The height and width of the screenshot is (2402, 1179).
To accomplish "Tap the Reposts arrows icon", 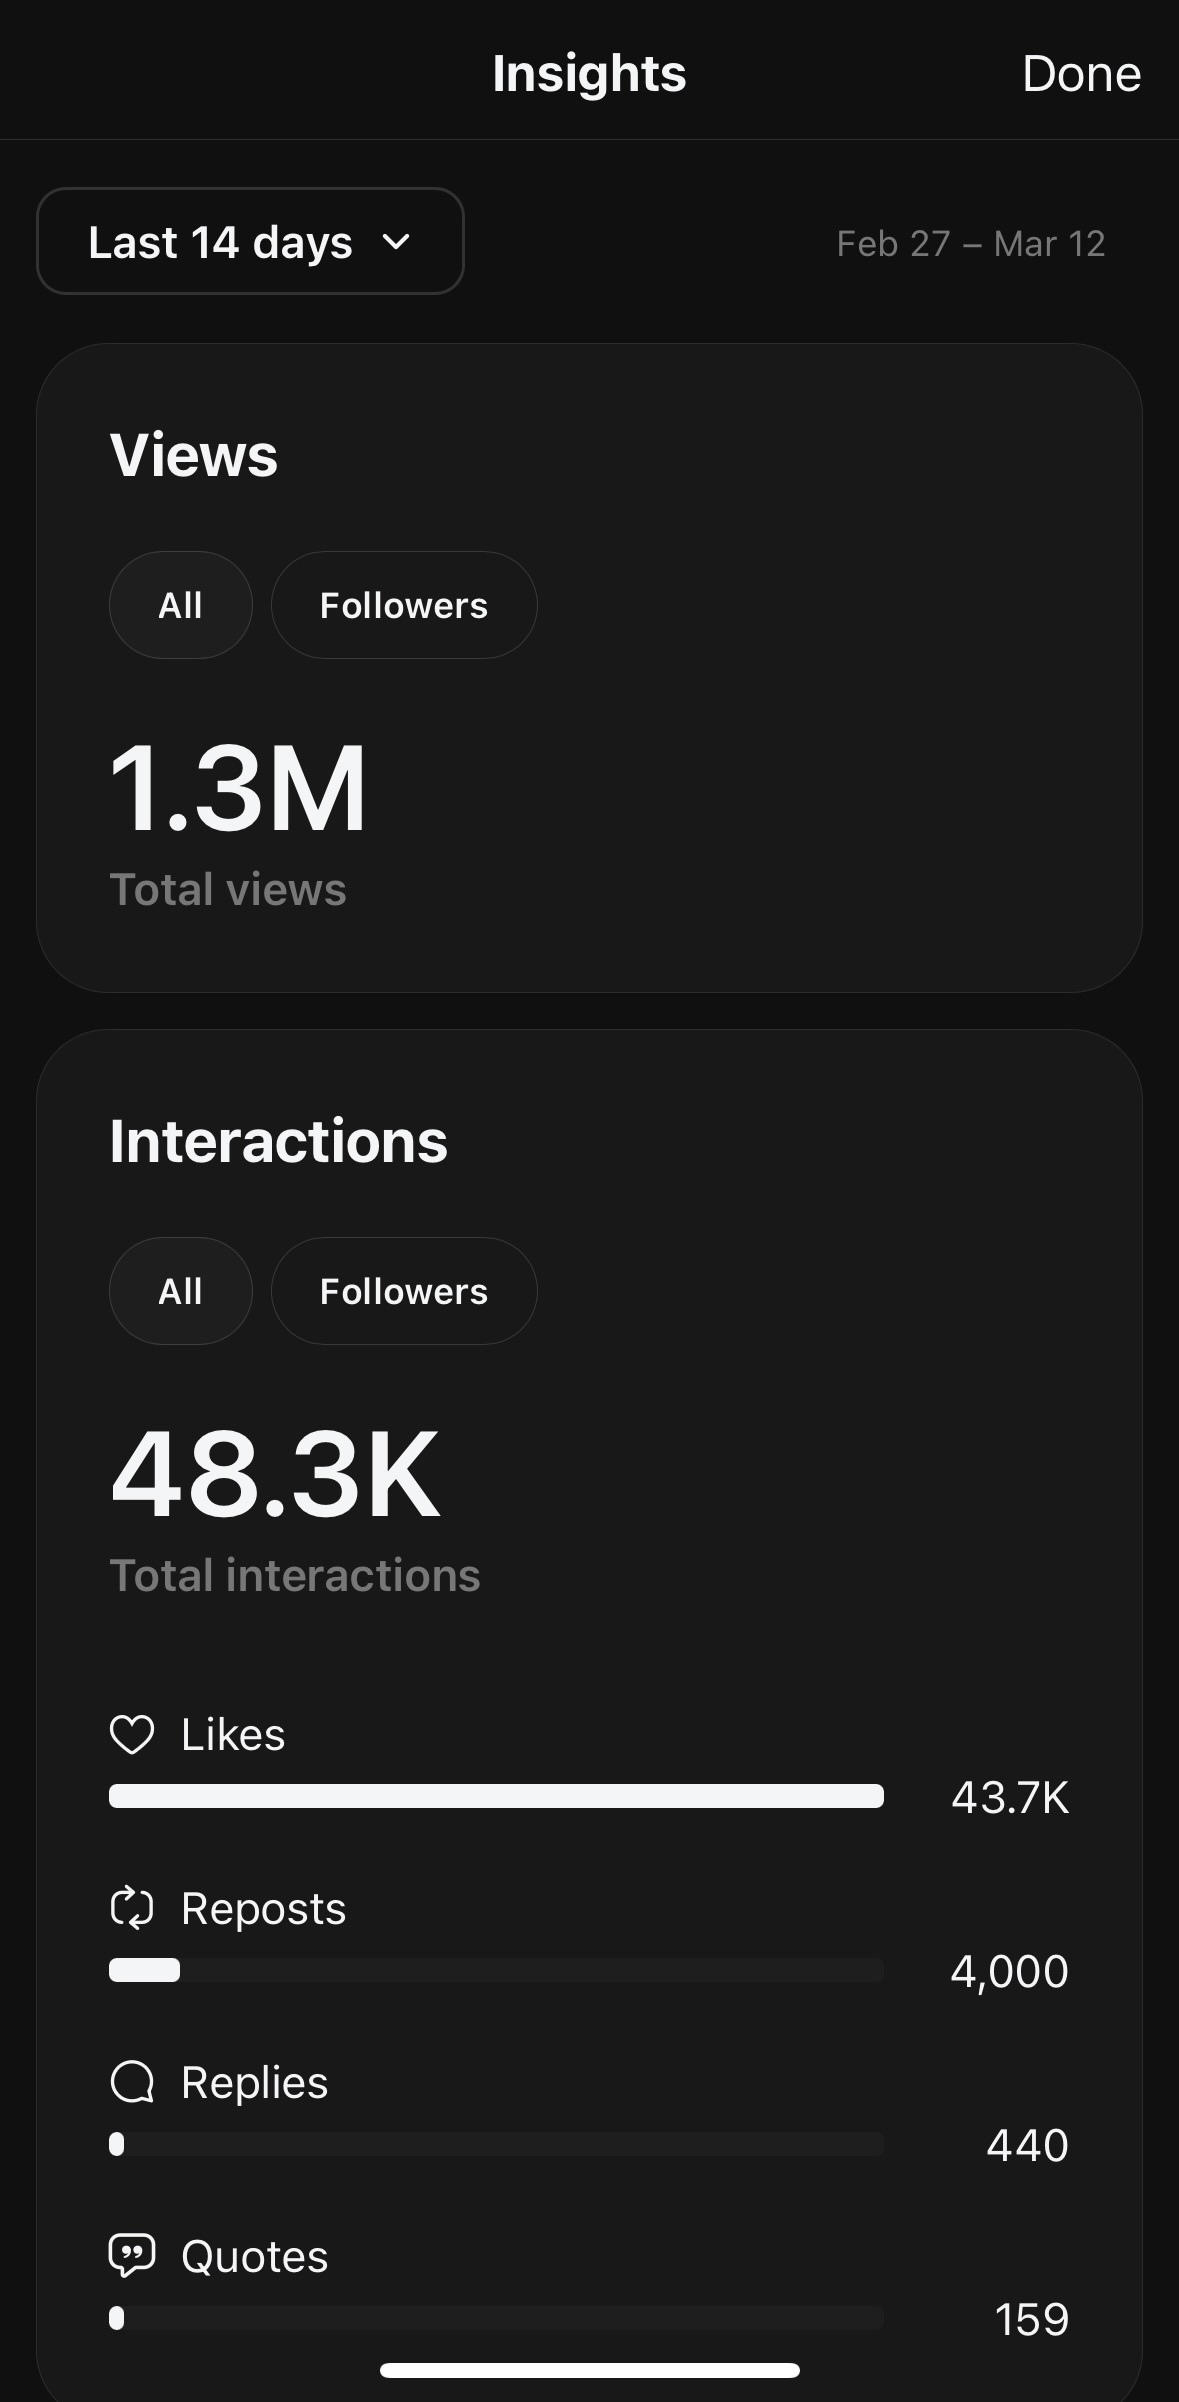I will 132,1908.
